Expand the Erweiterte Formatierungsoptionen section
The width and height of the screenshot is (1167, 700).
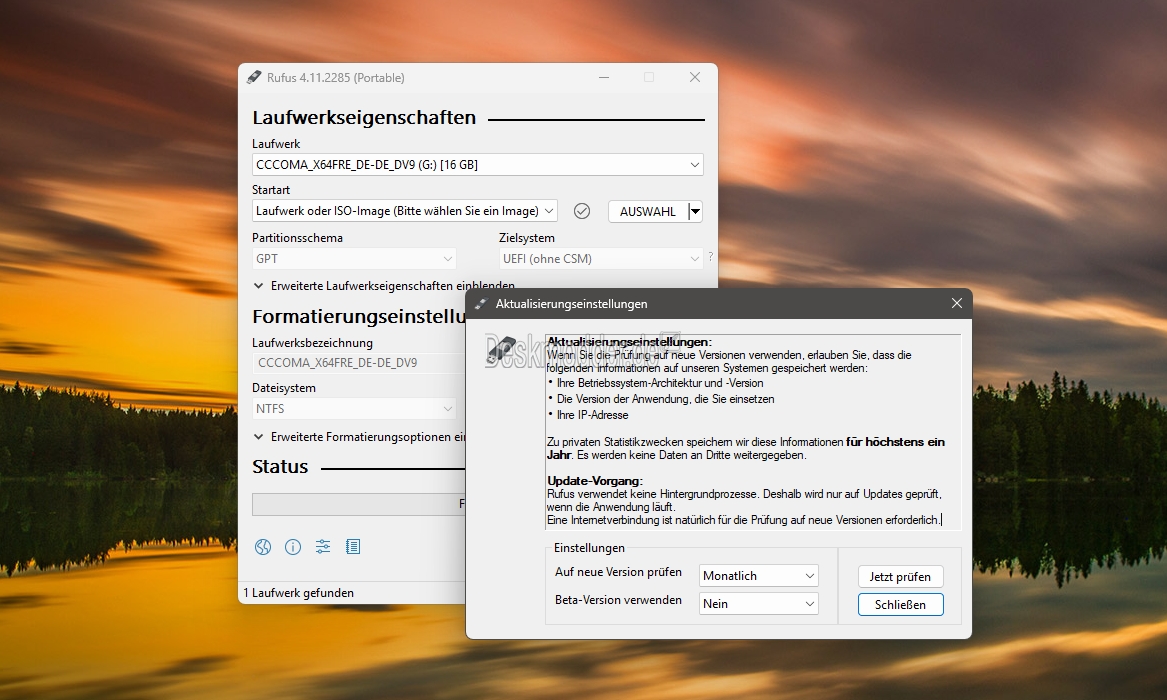click(362, 437)
